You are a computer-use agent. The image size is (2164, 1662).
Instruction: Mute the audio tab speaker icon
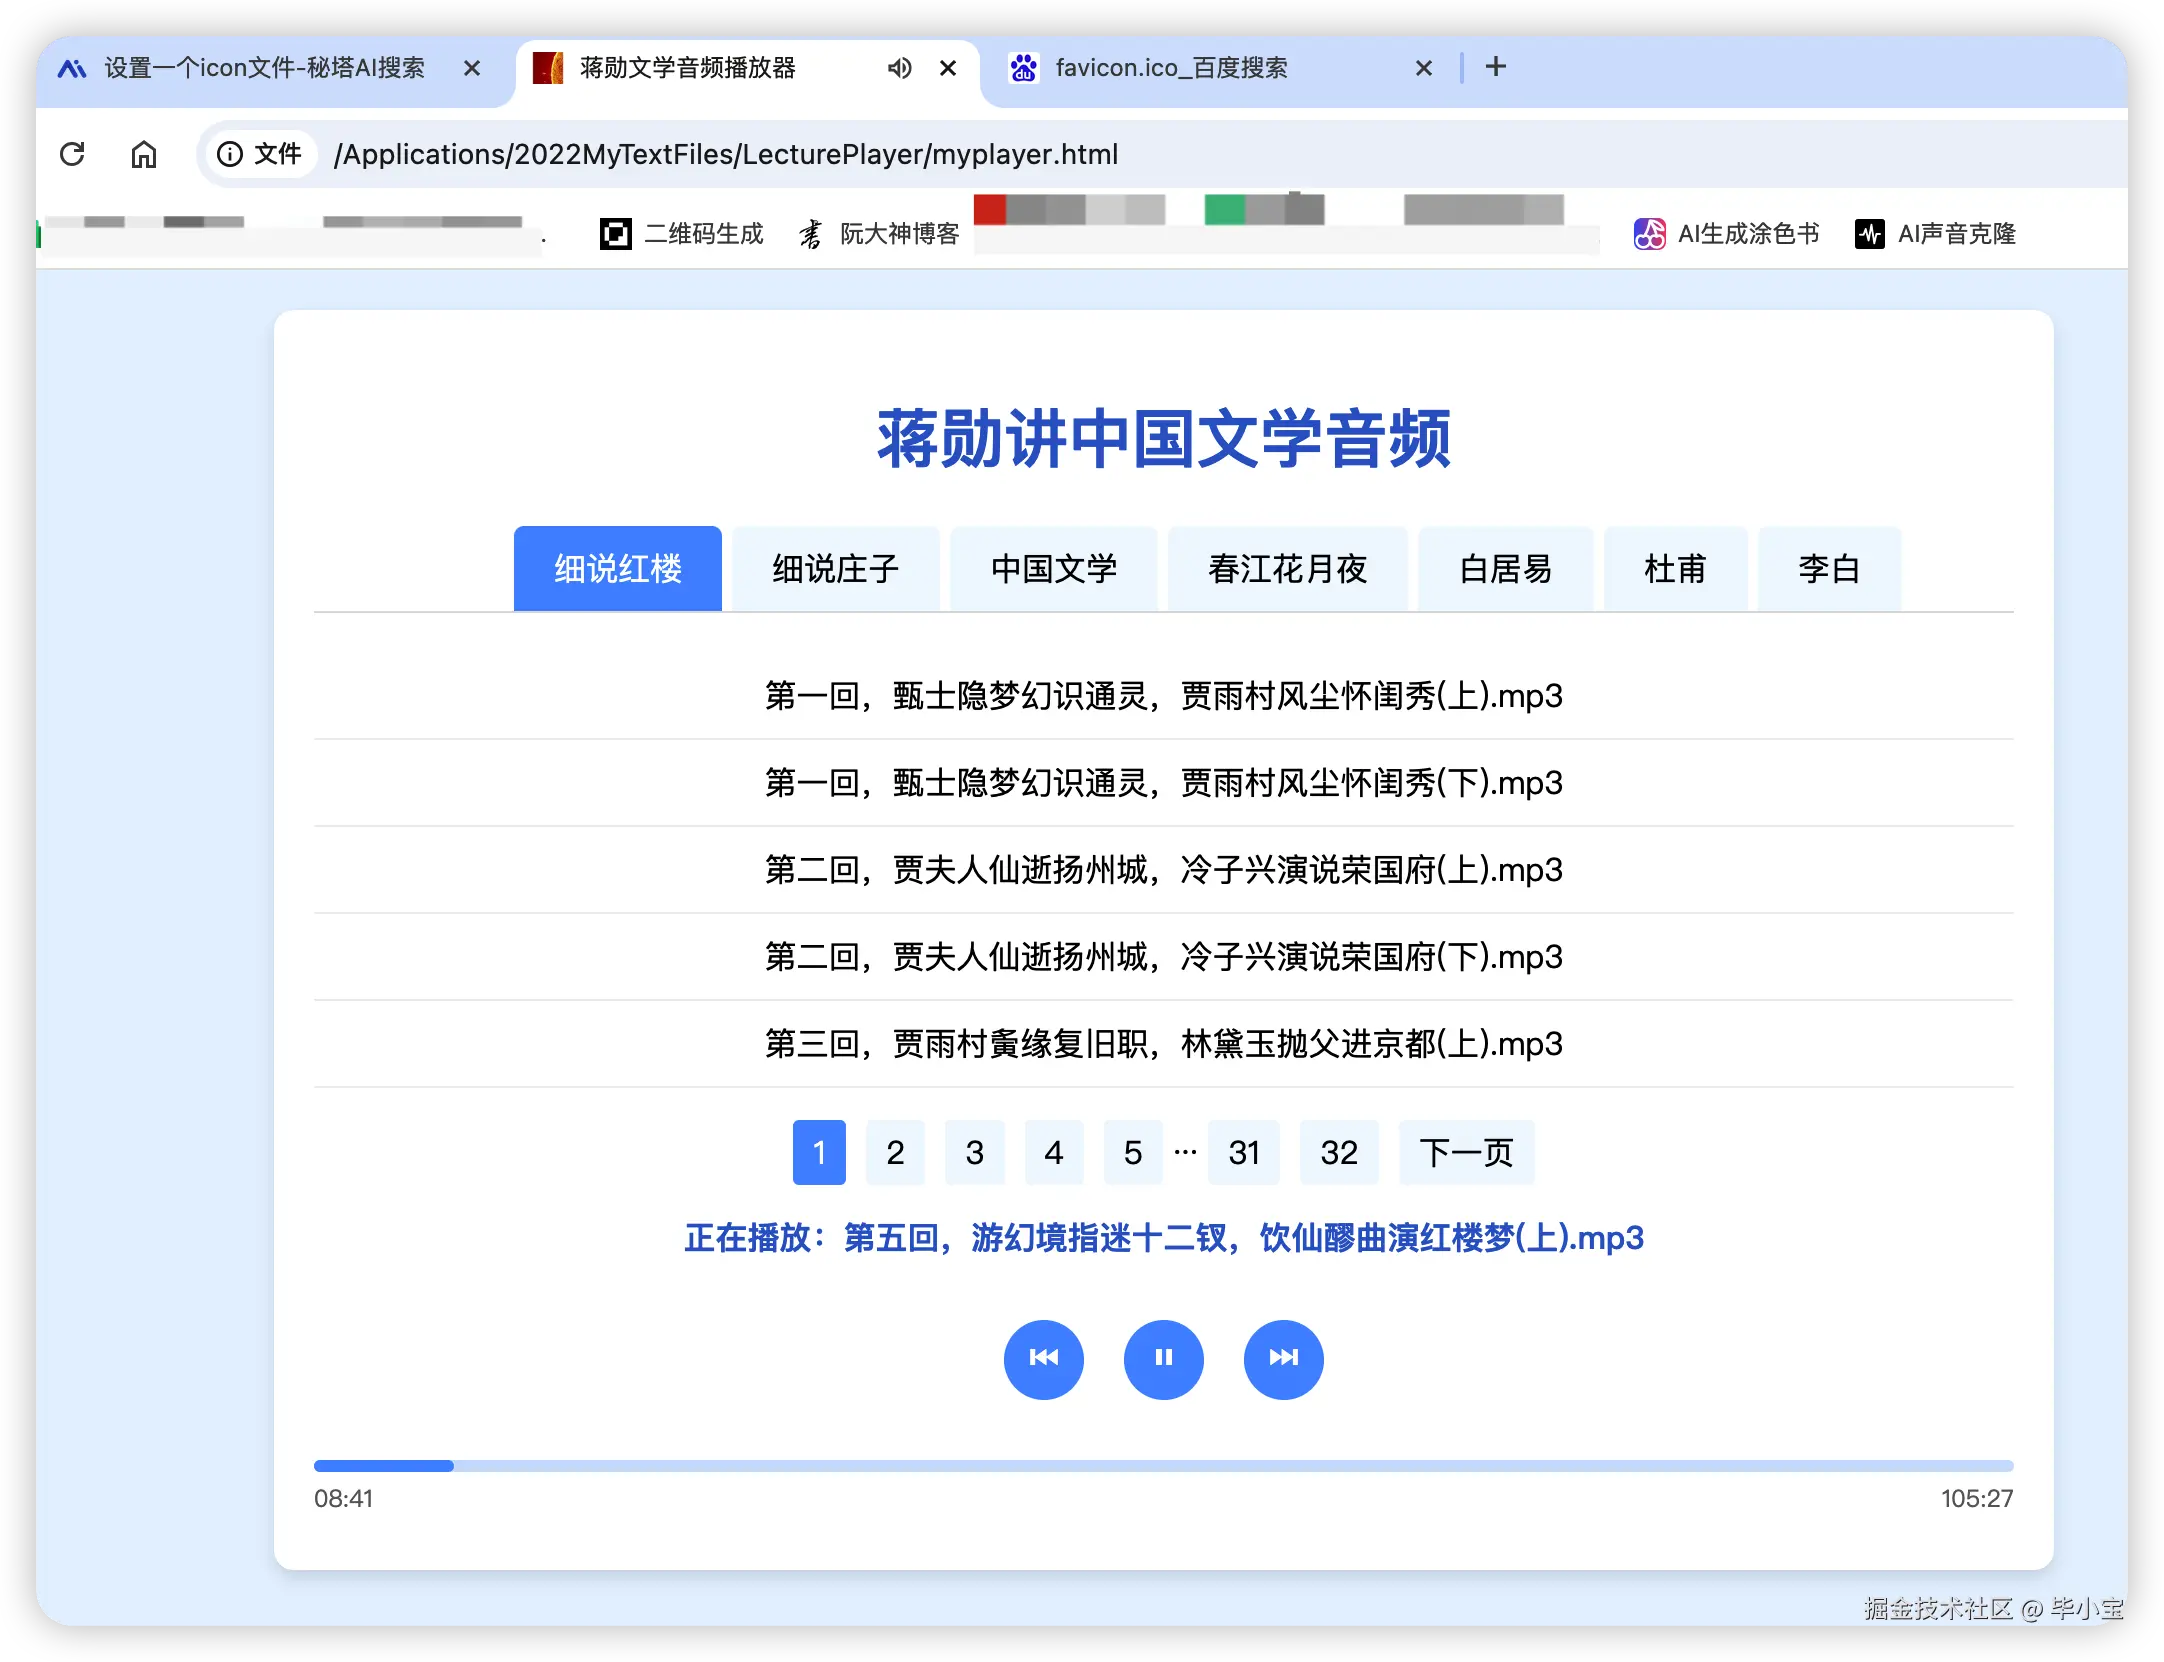point(899,68)
